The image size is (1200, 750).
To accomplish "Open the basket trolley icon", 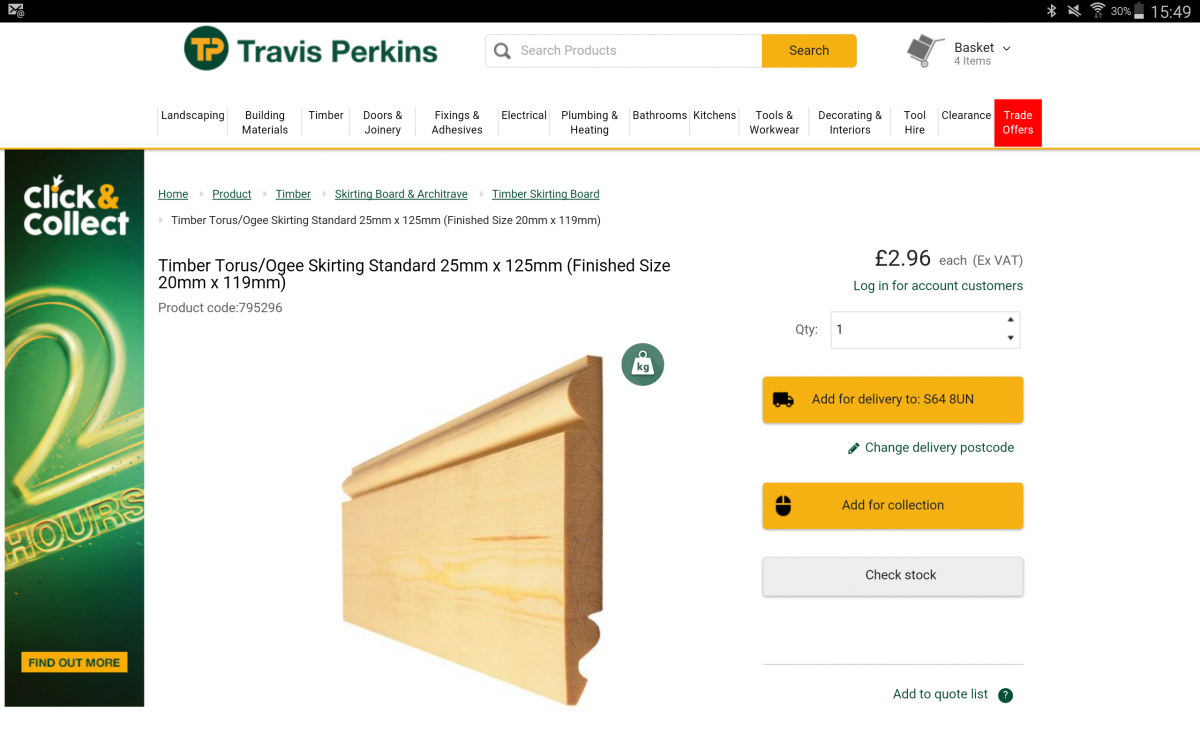I will pyautogui.click(x=925, y=50).
